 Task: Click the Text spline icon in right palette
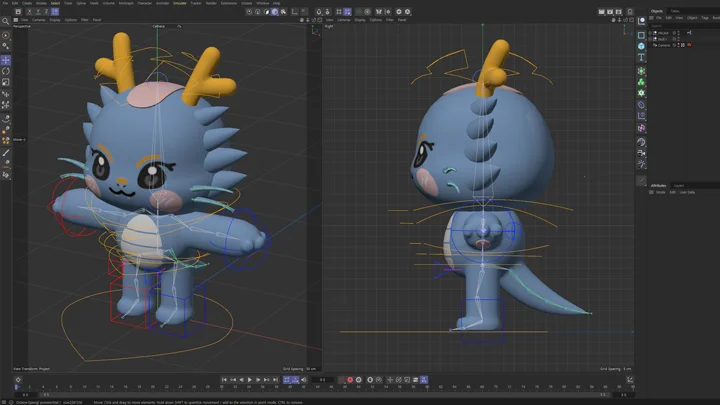pyautogui.click(x=641, y=57)
